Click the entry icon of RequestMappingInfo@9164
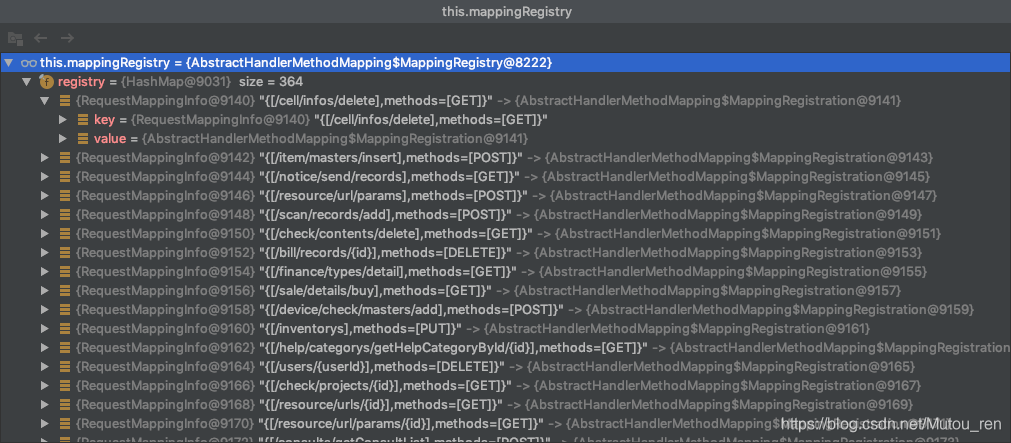 tap(65, 367)
